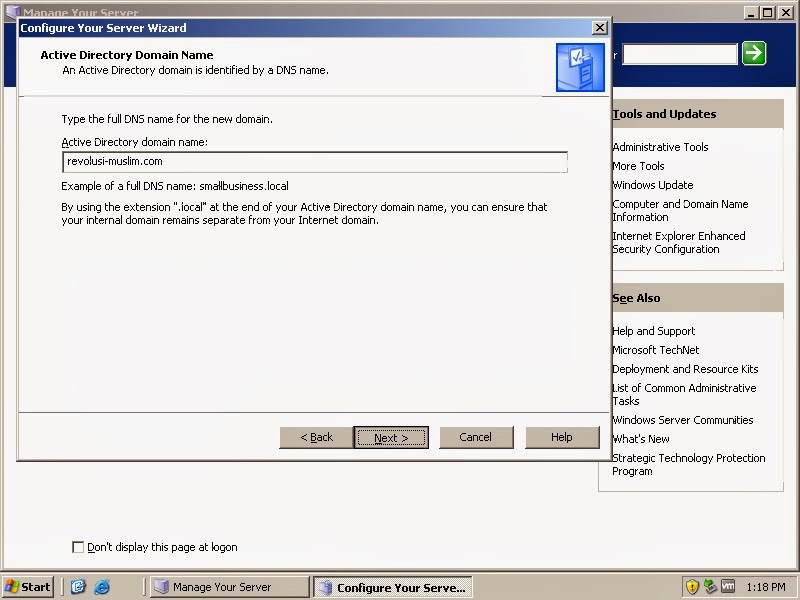The height and width of the screenshot is (600, 800).
Task: Click the Manage Your Server search box
Action: pos(680,54)
